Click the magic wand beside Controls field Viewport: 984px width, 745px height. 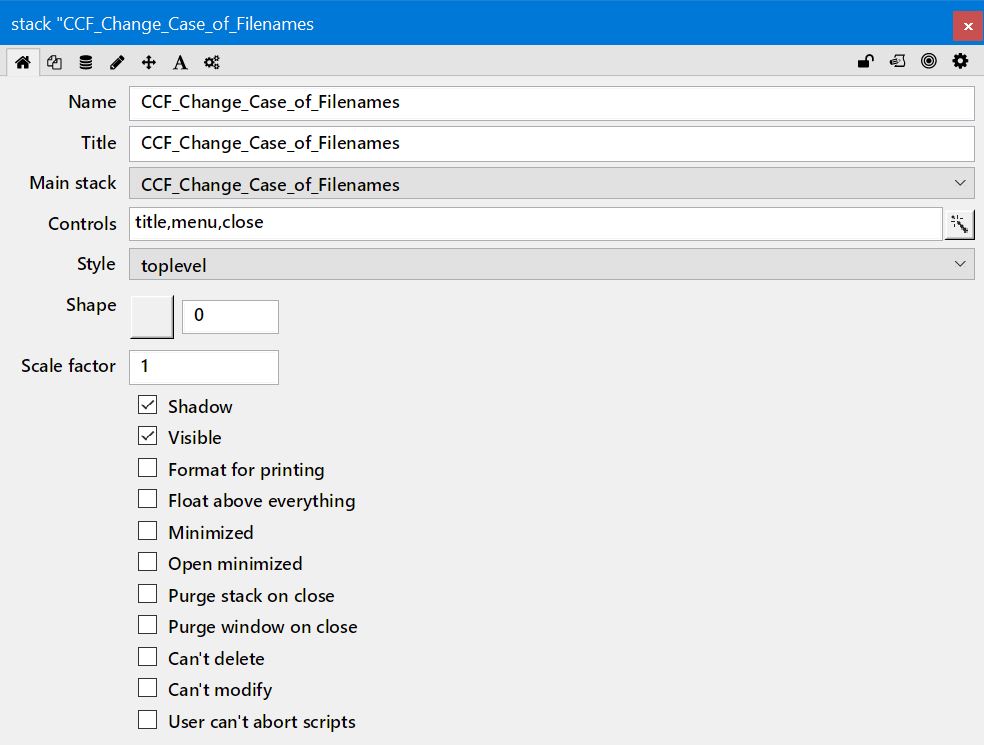tap(959, 224)
